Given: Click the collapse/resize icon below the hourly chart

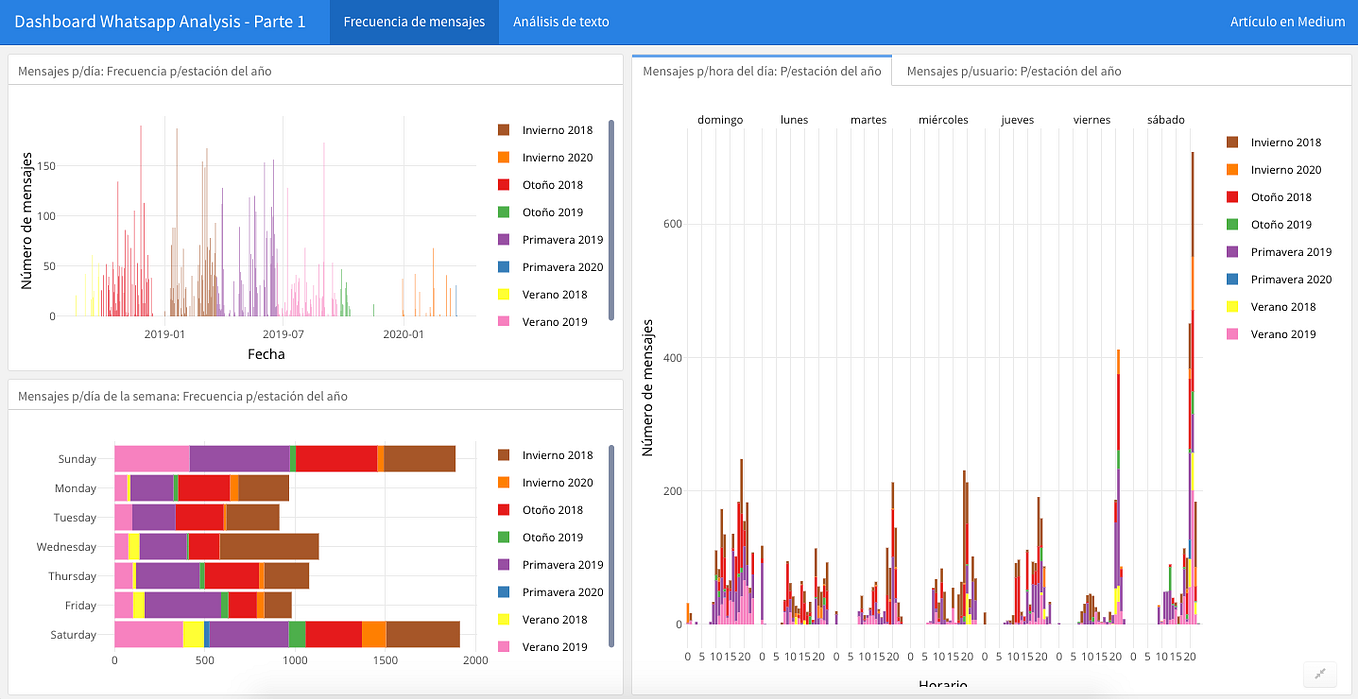Looking at the screenshot, I should (1320, 674).
